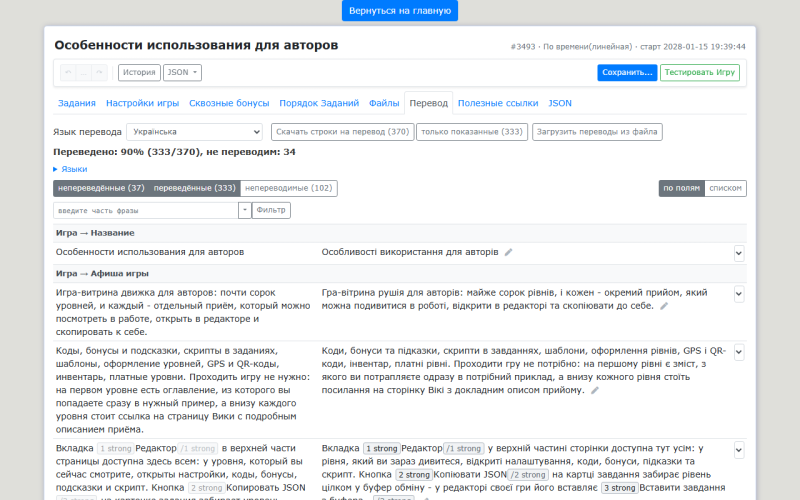Open translation language select 'Українська'
Screen dimensions: 800x500
click(194, 132)
